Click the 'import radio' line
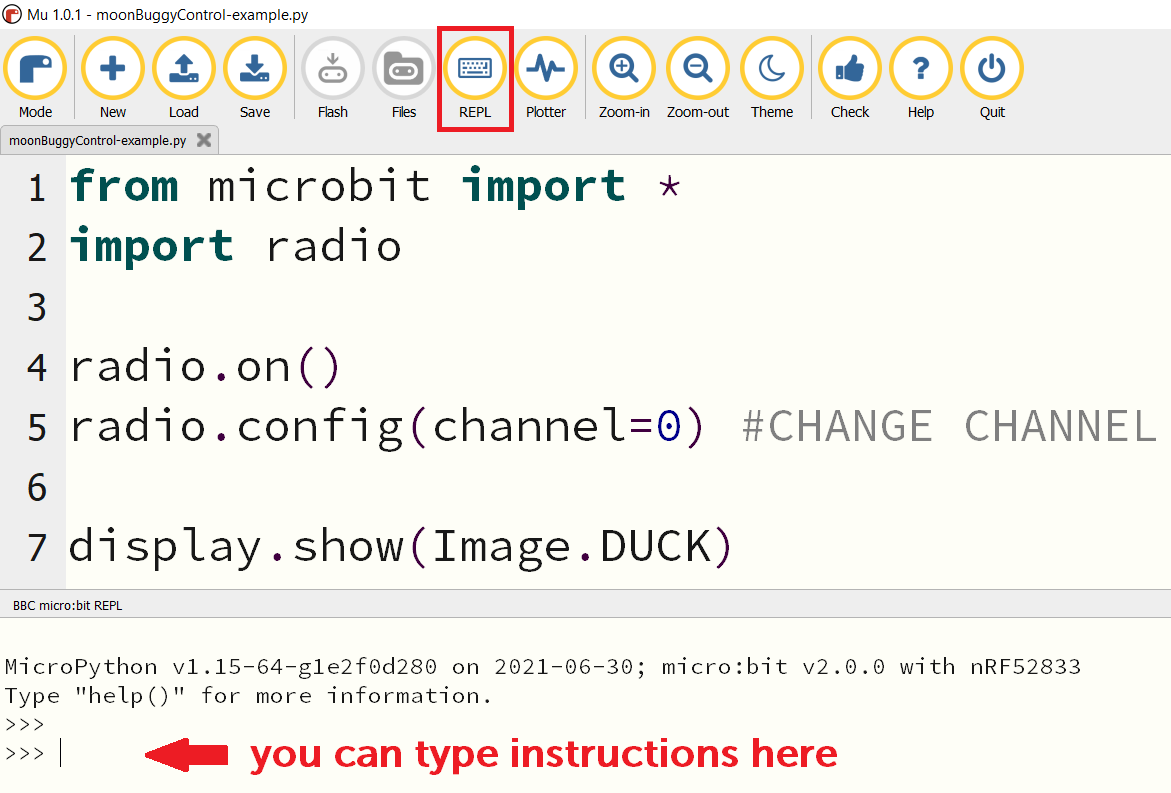The image size is (1171, 793). click(236, 246)
